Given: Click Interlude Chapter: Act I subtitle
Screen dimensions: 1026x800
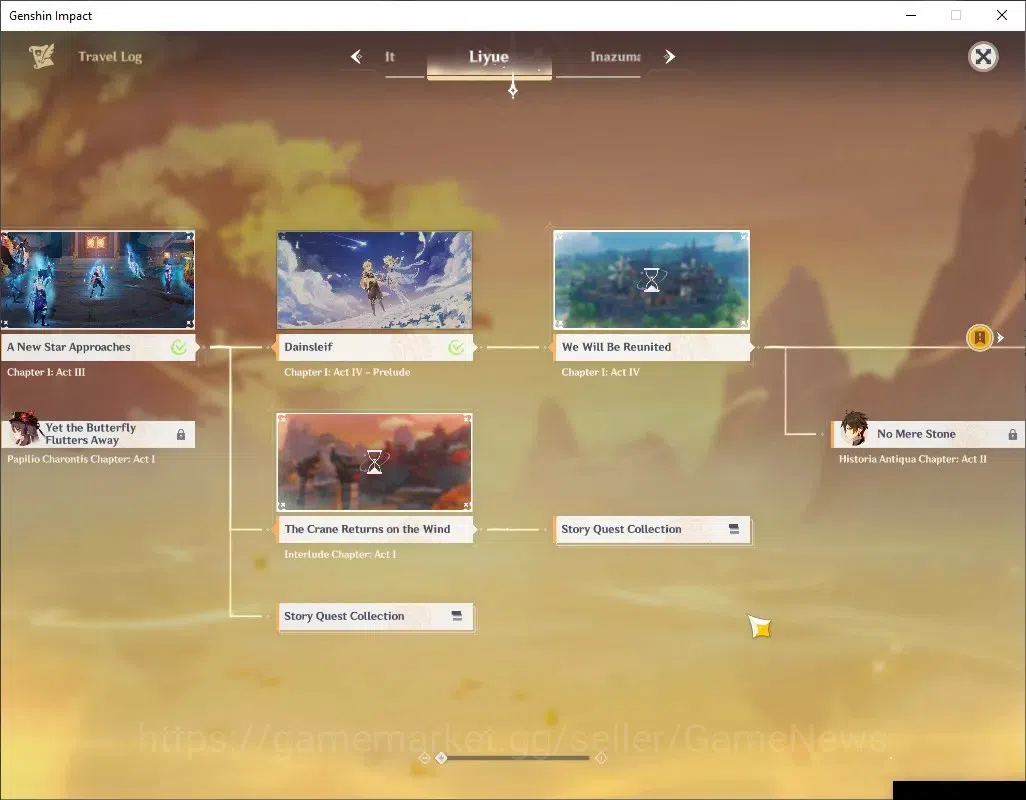Looking at the screenshot, I should pyautogui.click(x=340, y=555).
